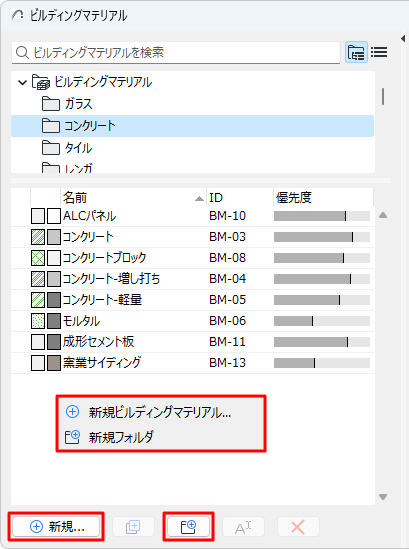Click priority bar of ALCパネル
The width and height of the screenshot is (409, 549).
[x=322, y=216]
